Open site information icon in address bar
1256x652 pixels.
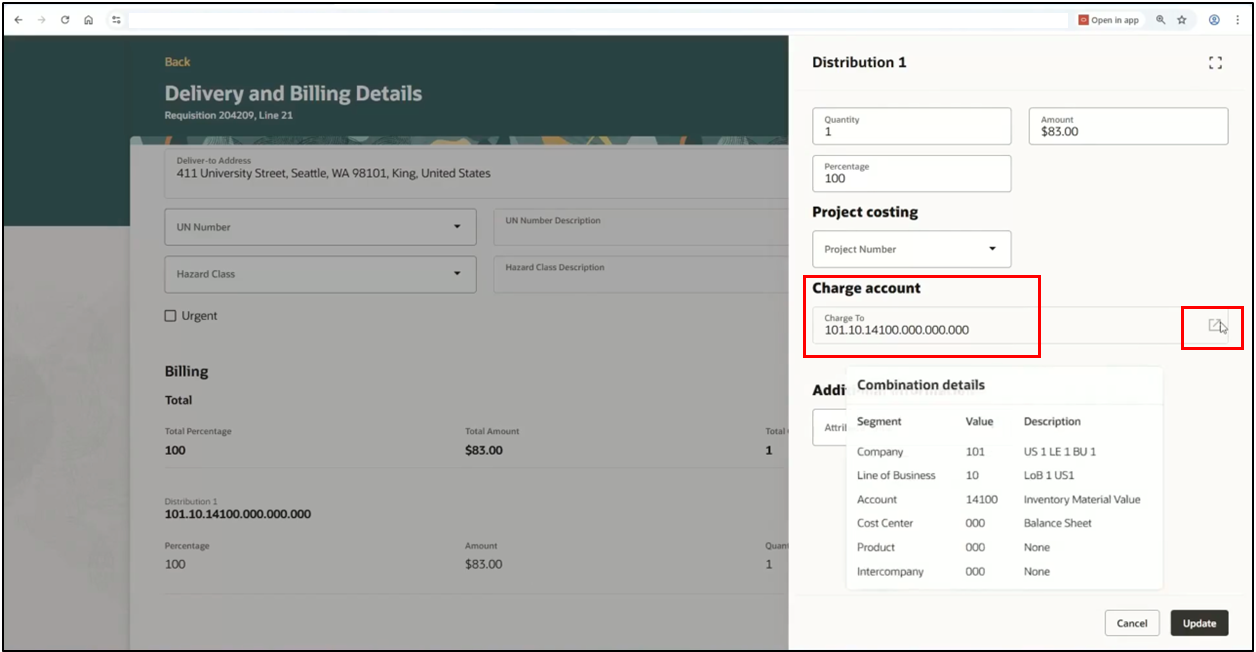[116, 20]
